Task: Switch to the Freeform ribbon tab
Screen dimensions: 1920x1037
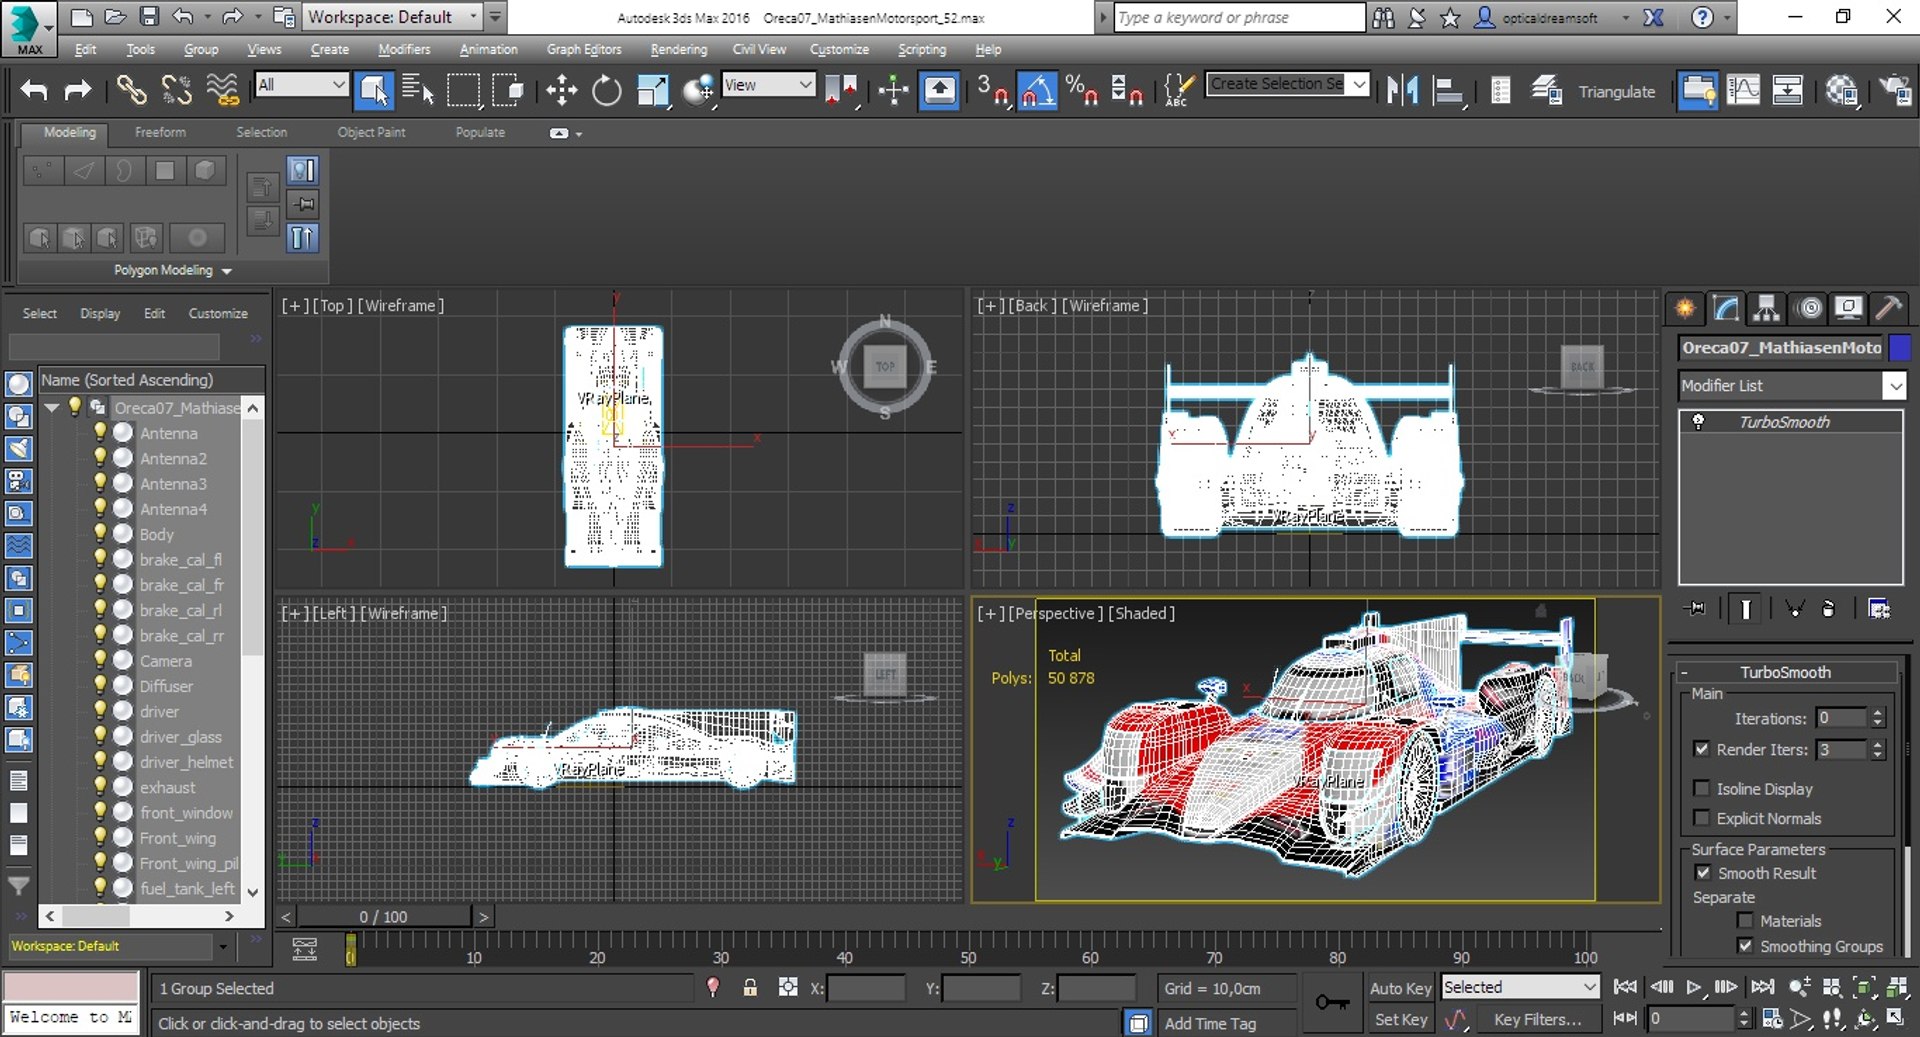Action: point(160,132)
